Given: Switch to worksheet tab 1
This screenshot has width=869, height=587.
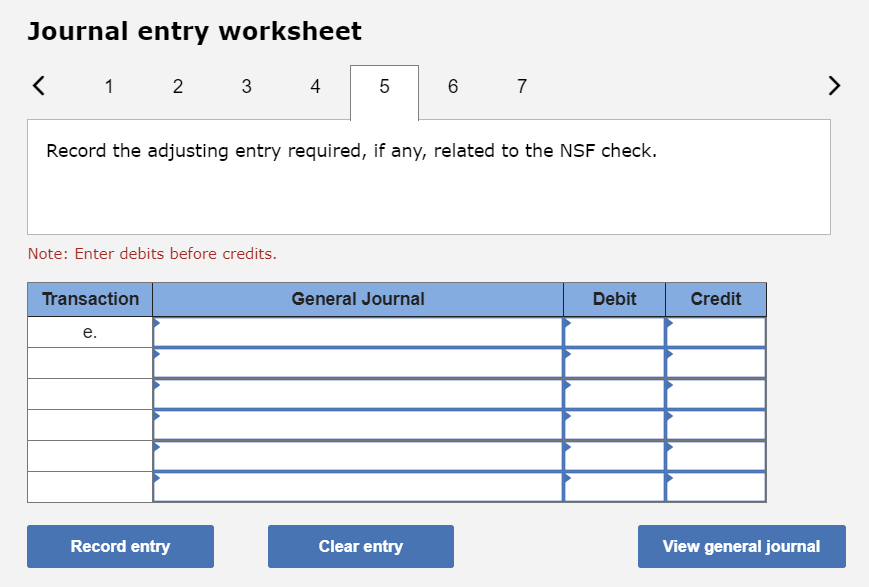Looking at the screenshot, I should coord(108,87).
